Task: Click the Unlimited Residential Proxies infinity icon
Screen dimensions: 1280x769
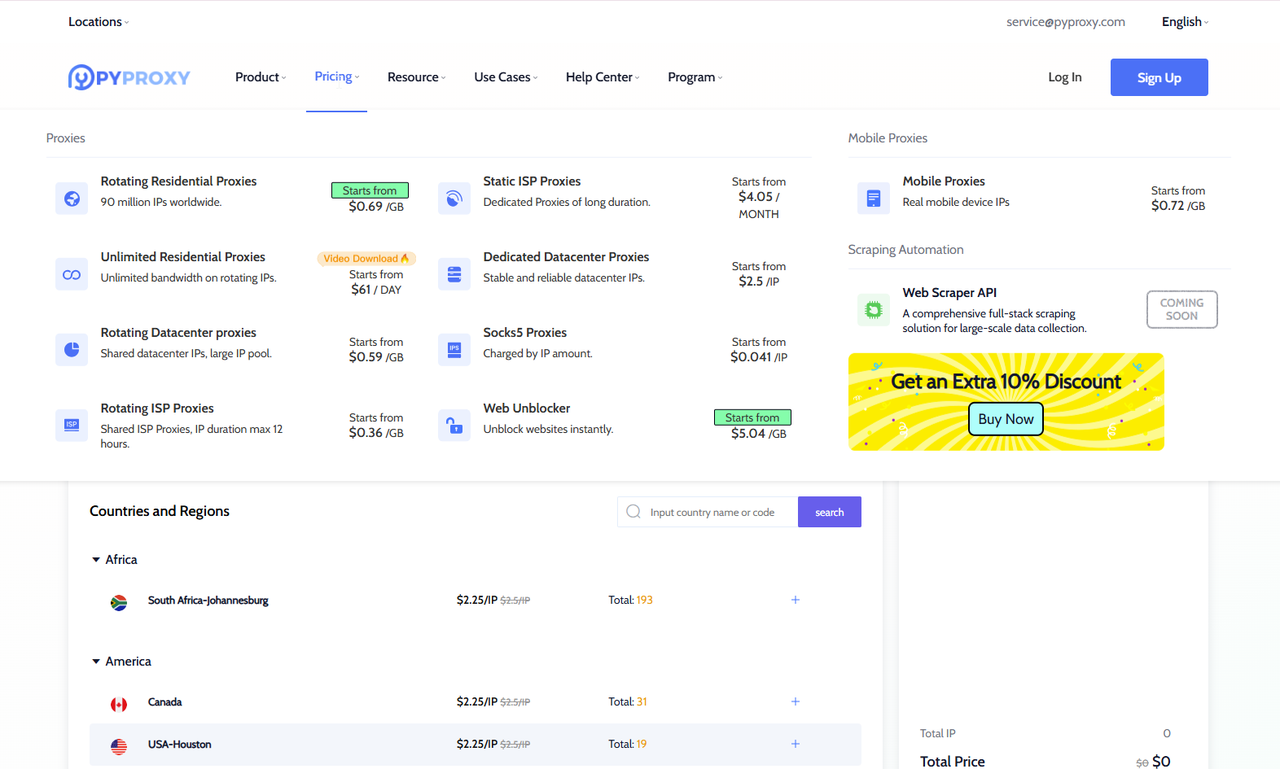Action: click(72, 274)
